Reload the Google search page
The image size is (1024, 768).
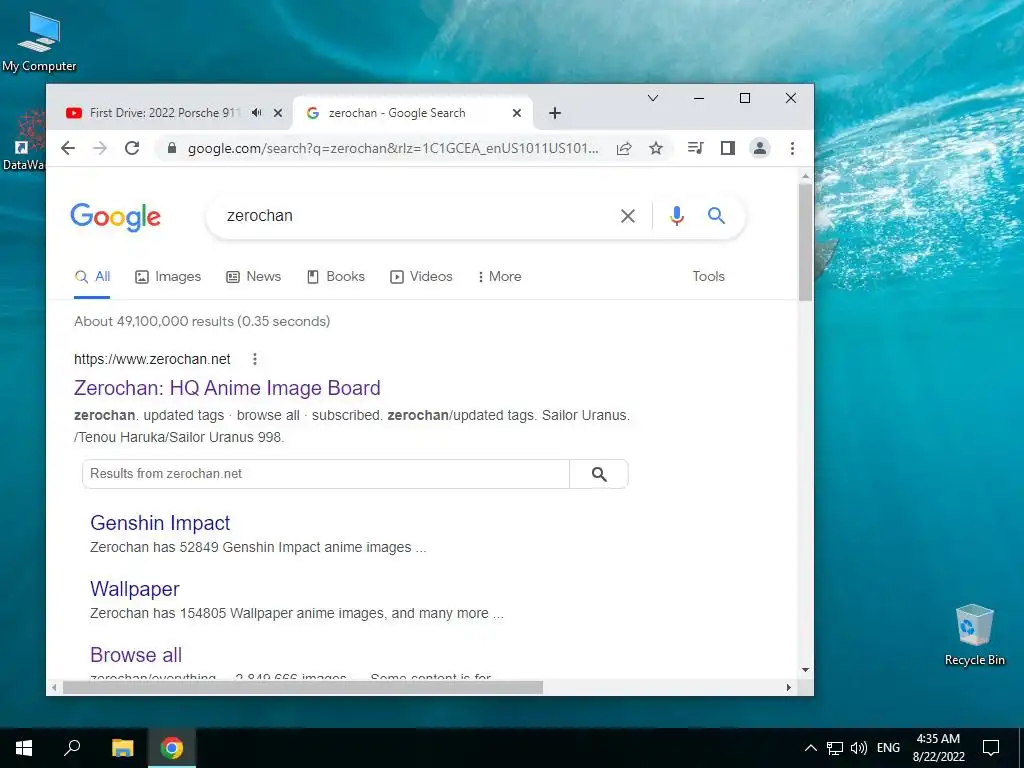132,148
